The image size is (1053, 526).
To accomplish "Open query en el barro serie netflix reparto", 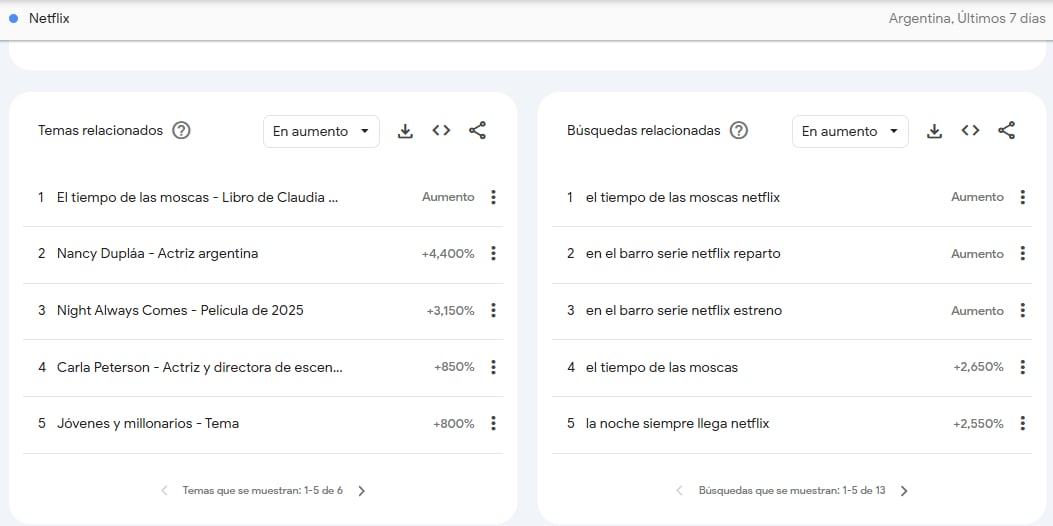I will pos(683,254).
